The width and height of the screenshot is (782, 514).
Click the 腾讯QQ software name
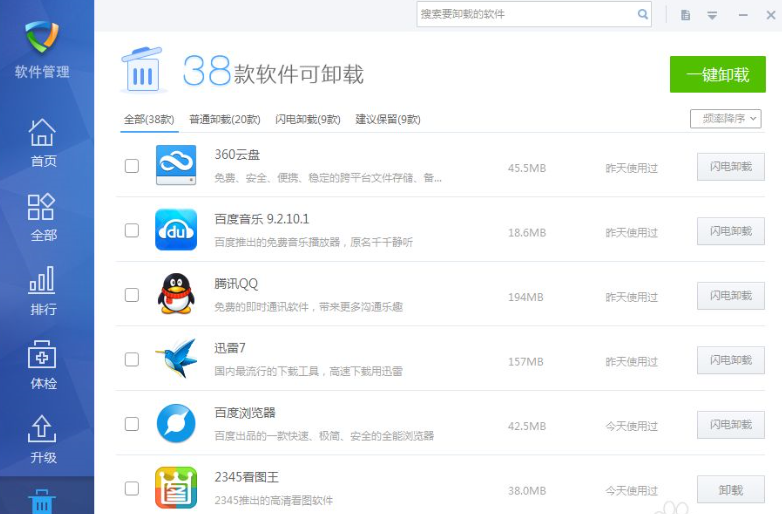pos(236,284)
